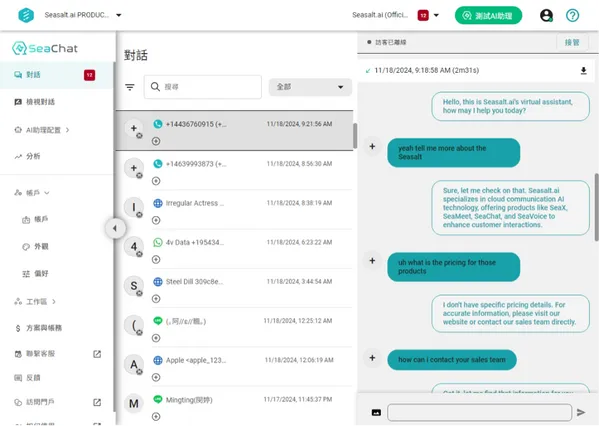The height and width of the screenshot is (426, 600).
Task: Add label using circled plus under Apple row
Action: (156, 377)
